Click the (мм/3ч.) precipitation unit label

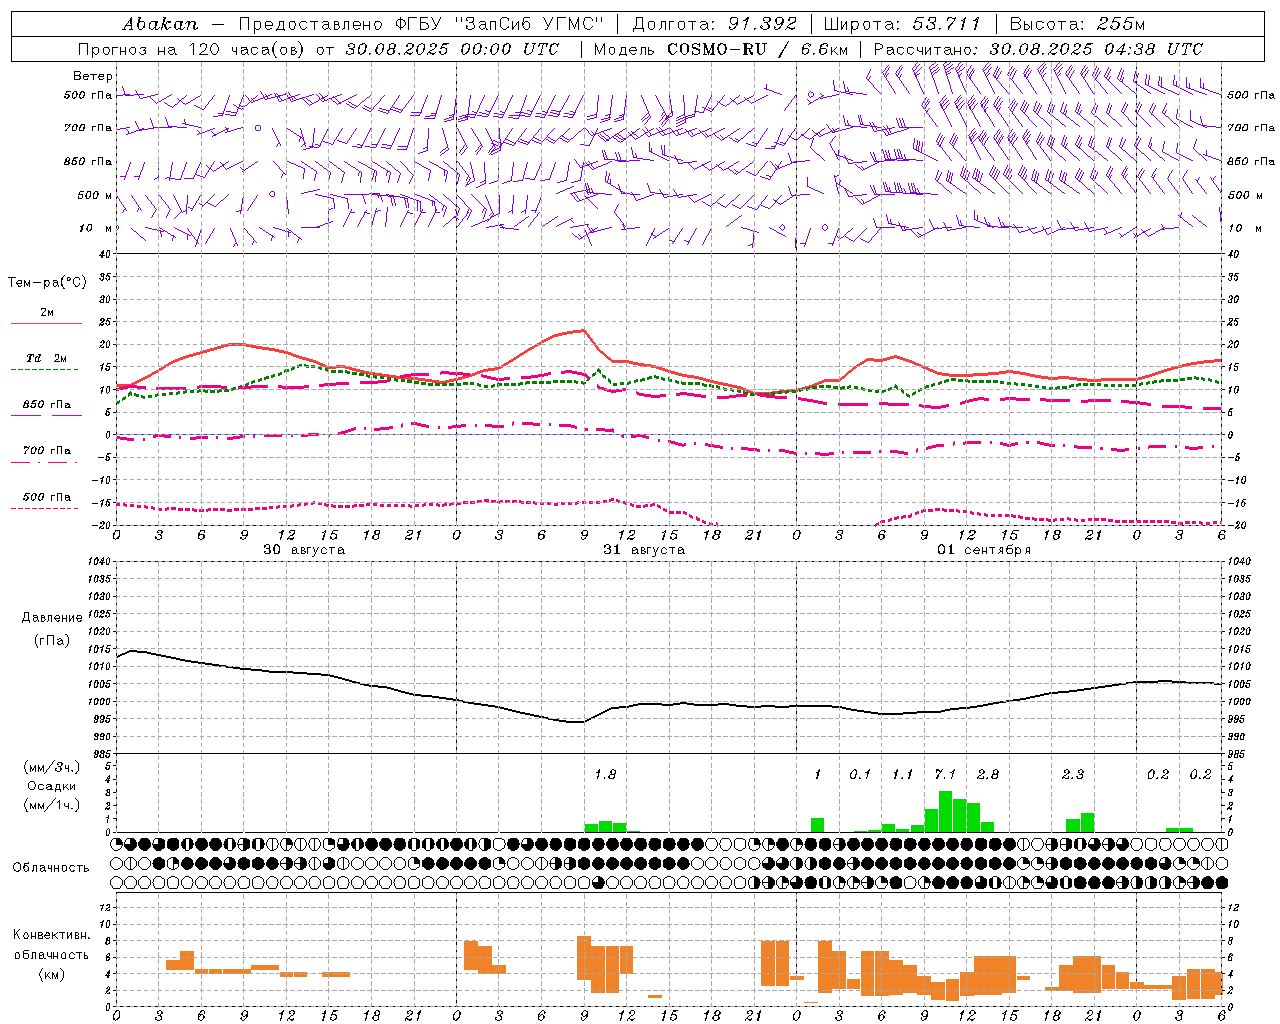[52, 767]
